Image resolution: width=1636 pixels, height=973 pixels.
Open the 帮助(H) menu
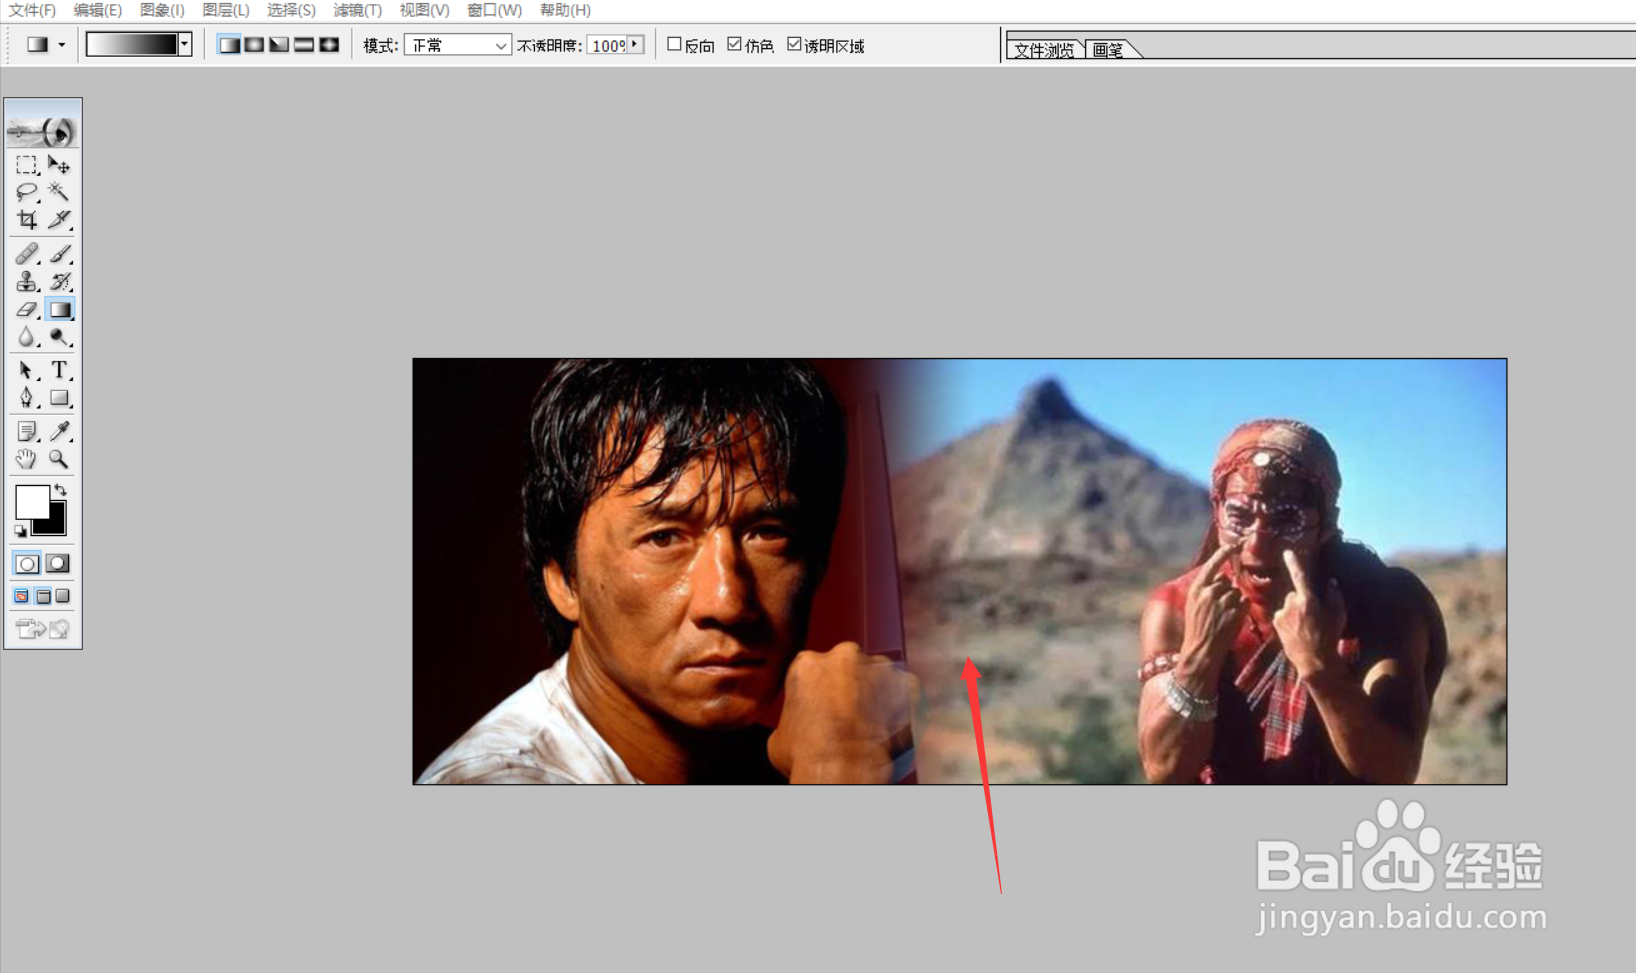click(x=565, y=10)
